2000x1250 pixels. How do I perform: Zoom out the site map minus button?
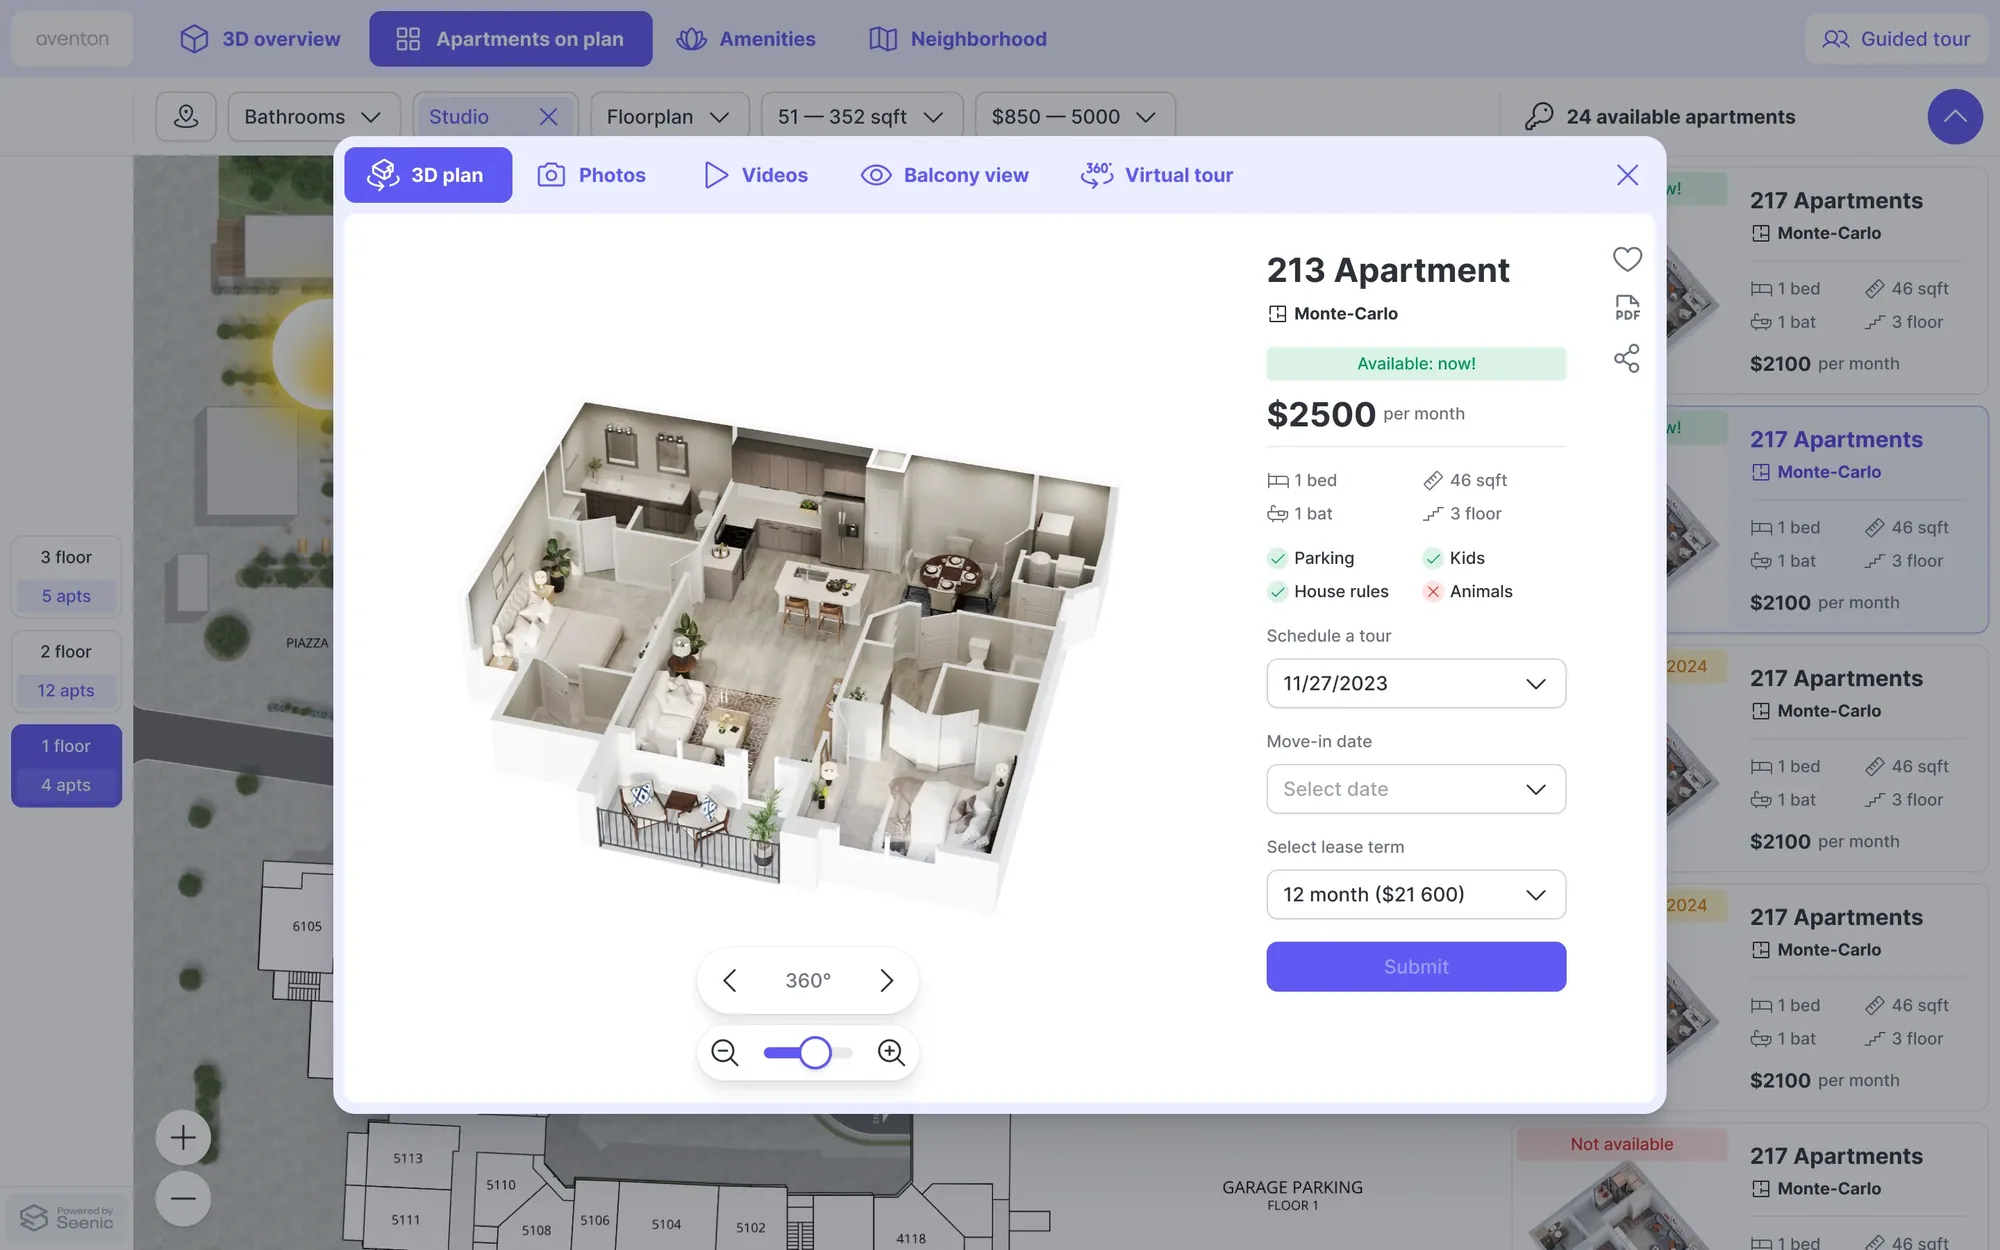coord(183,1198)
